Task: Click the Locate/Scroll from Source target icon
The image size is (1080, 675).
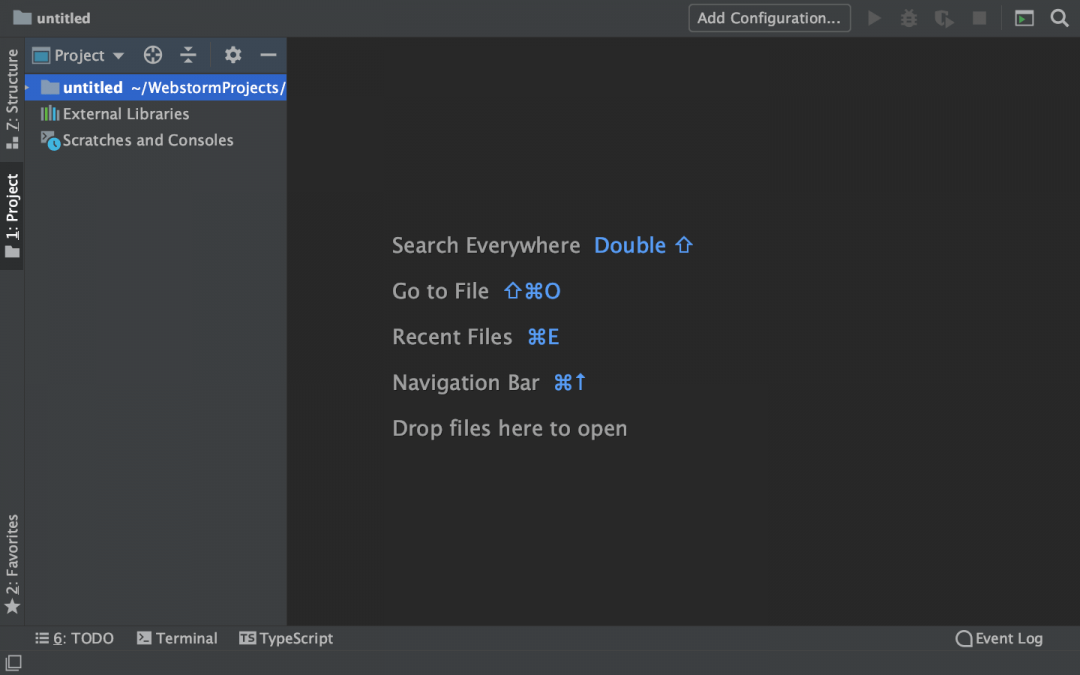Action: [x=152, y=55]
